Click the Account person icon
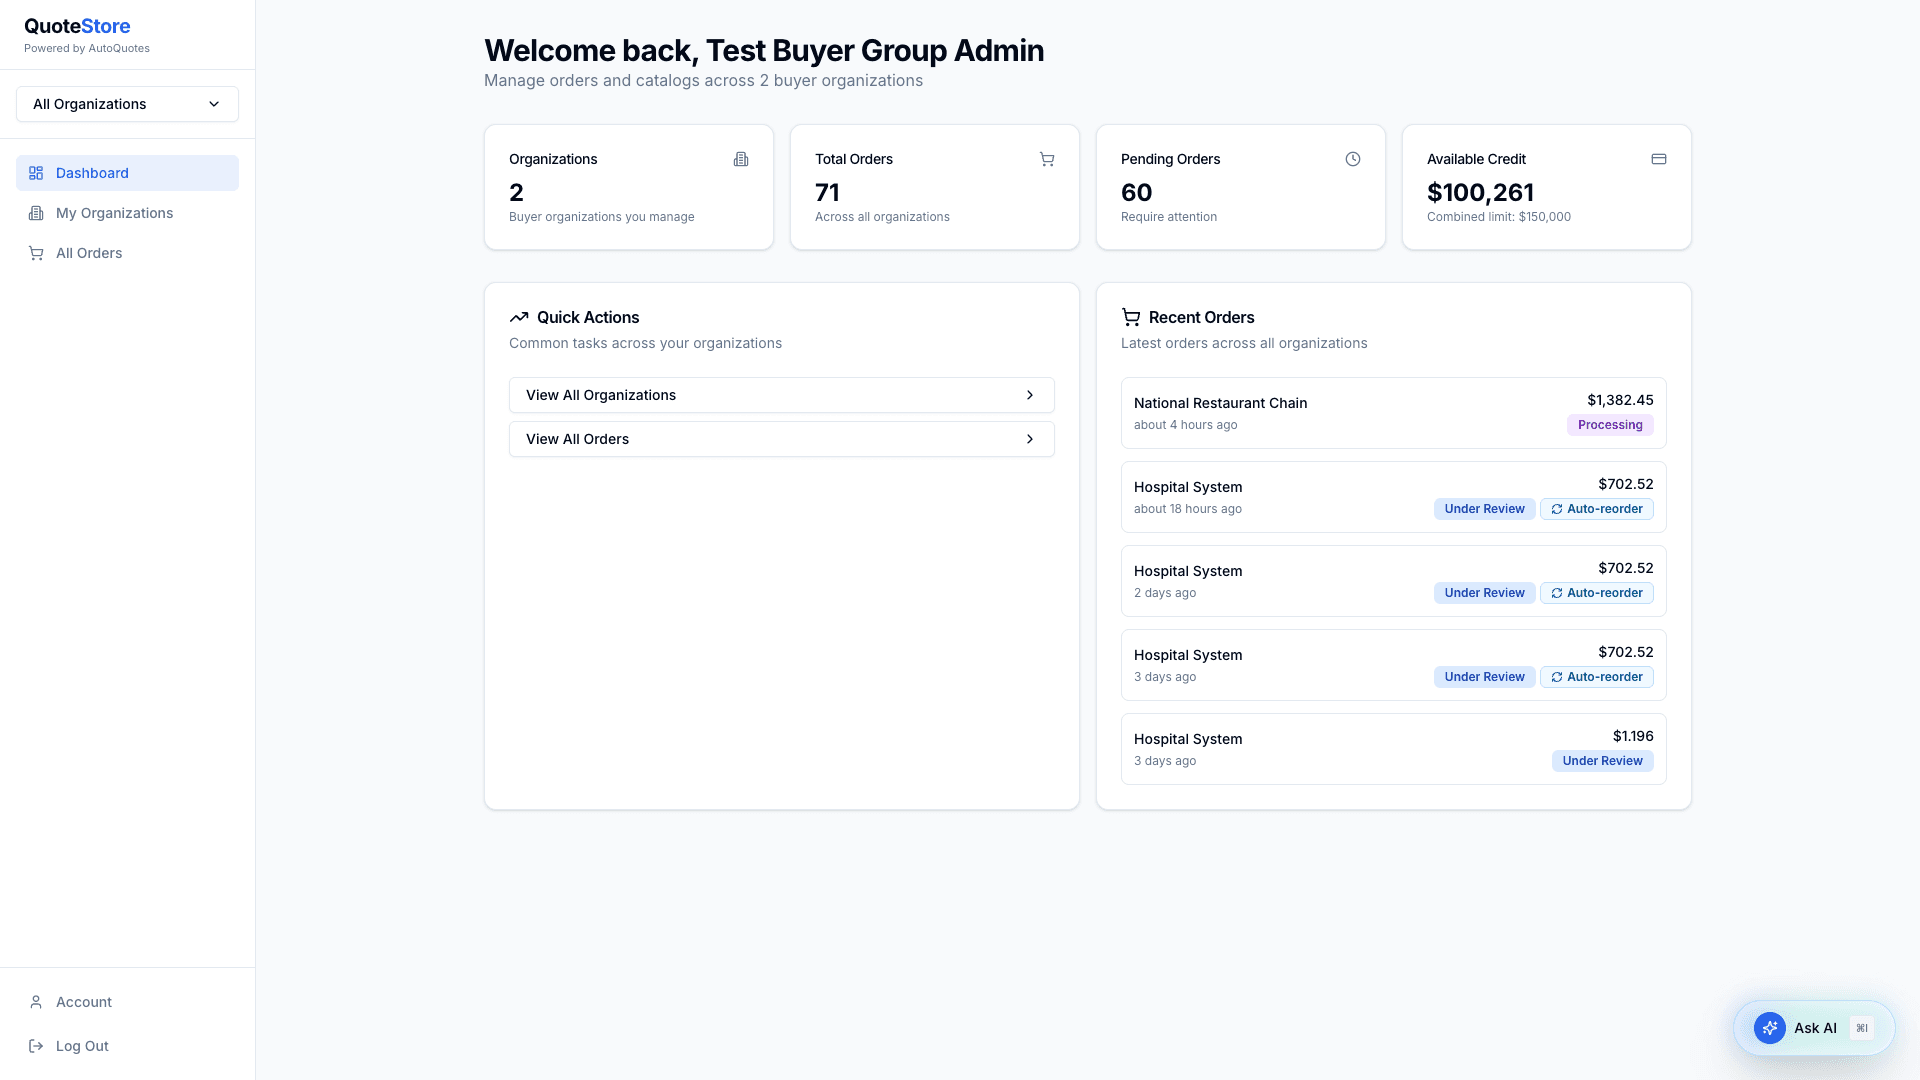 [36, 1002]
